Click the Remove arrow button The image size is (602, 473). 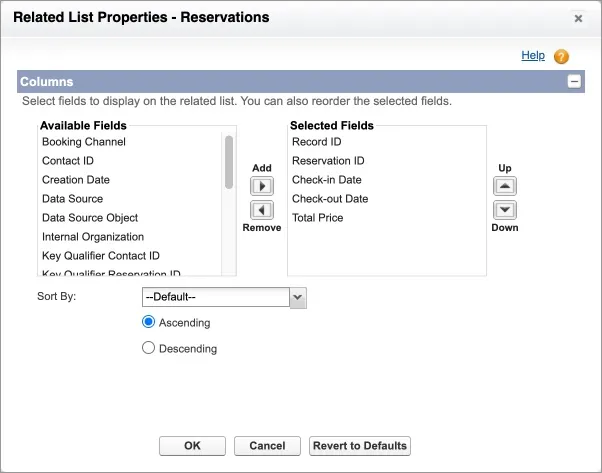[262, 210]
